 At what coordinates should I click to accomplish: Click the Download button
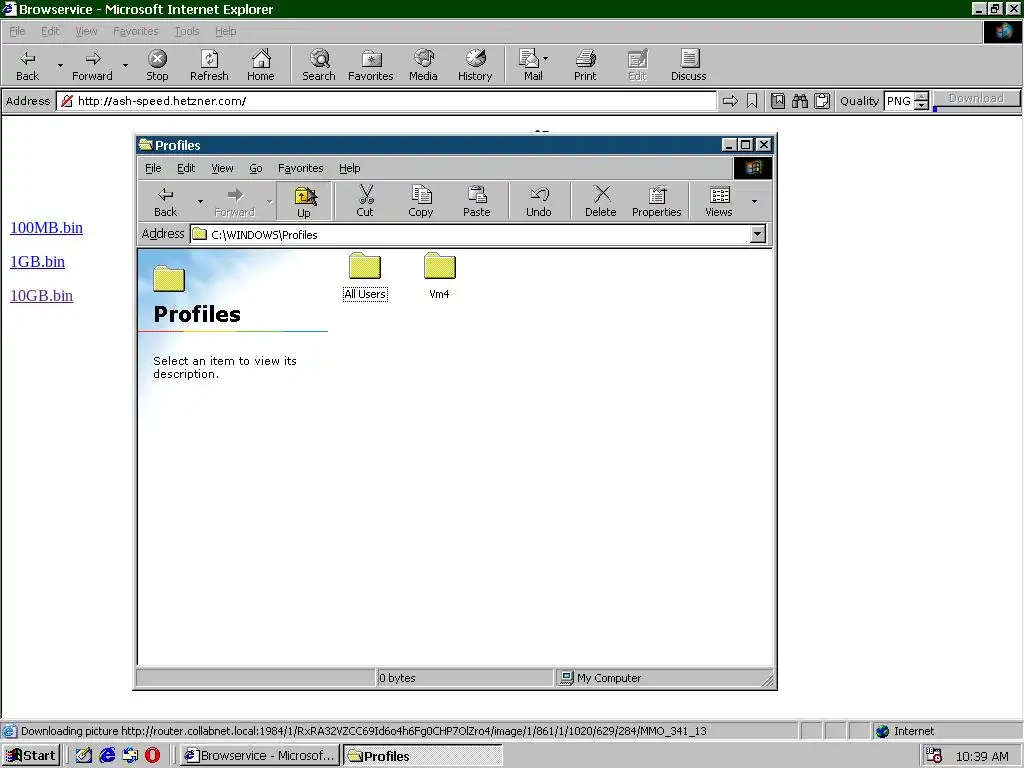point(976,99)
